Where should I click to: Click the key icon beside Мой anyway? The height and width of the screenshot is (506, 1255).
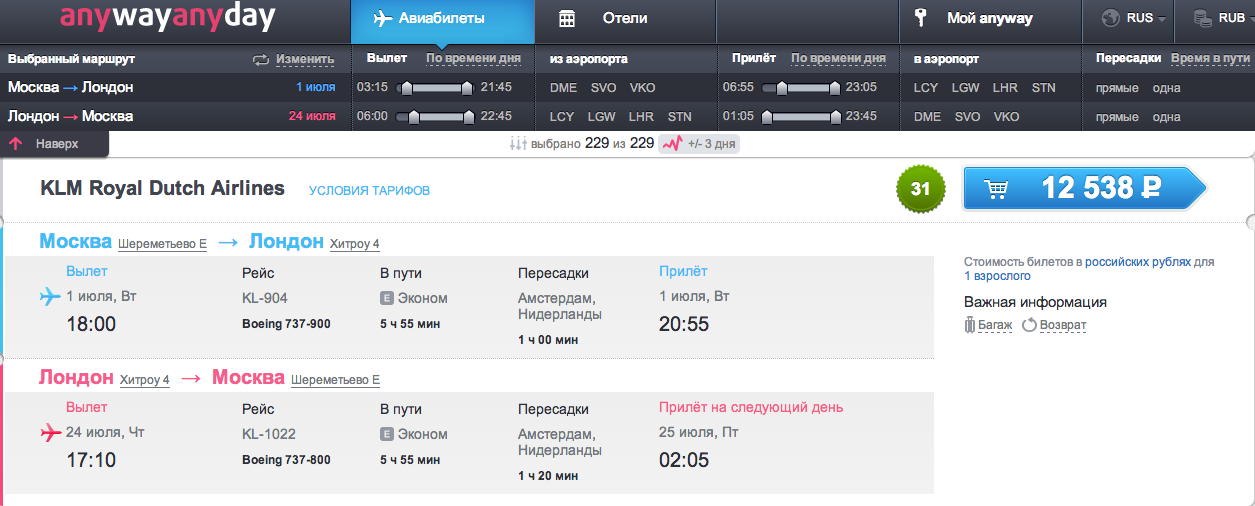921,19
